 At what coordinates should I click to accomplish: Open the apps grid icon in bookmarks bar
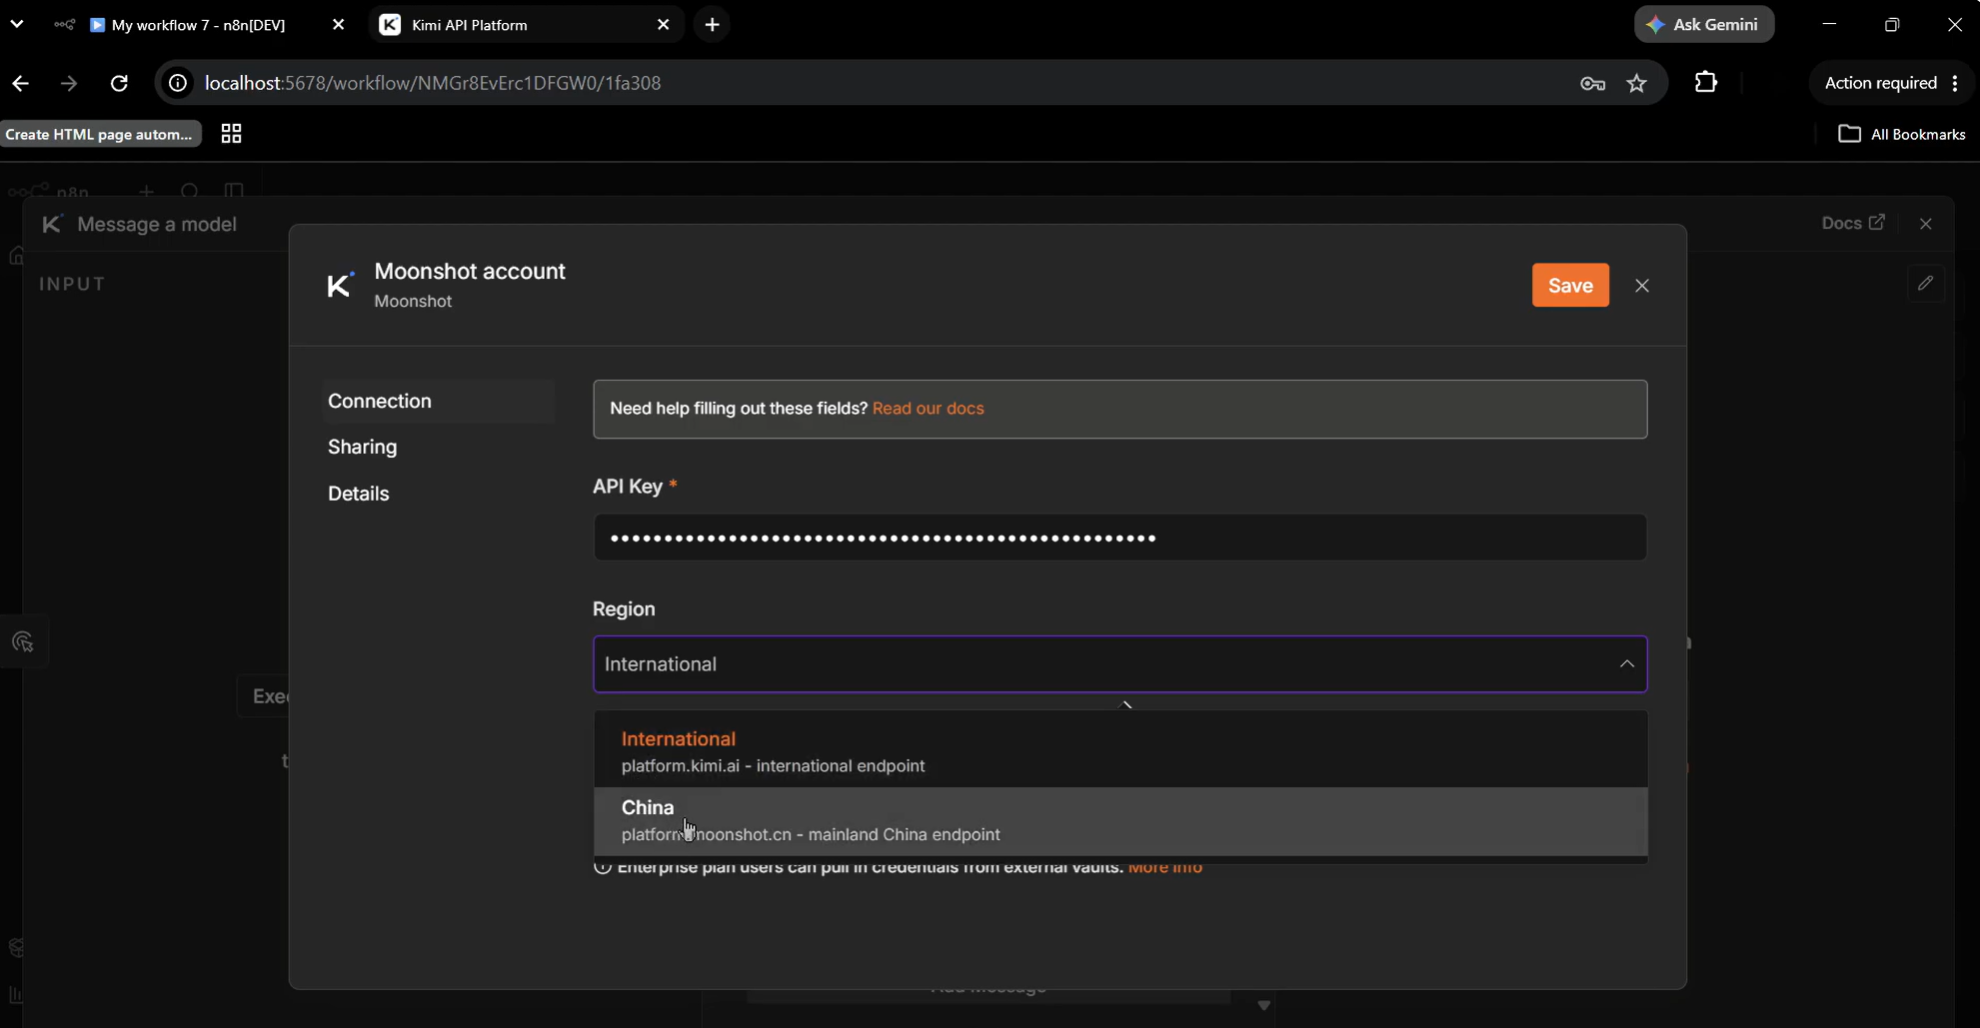pos(231,134)
